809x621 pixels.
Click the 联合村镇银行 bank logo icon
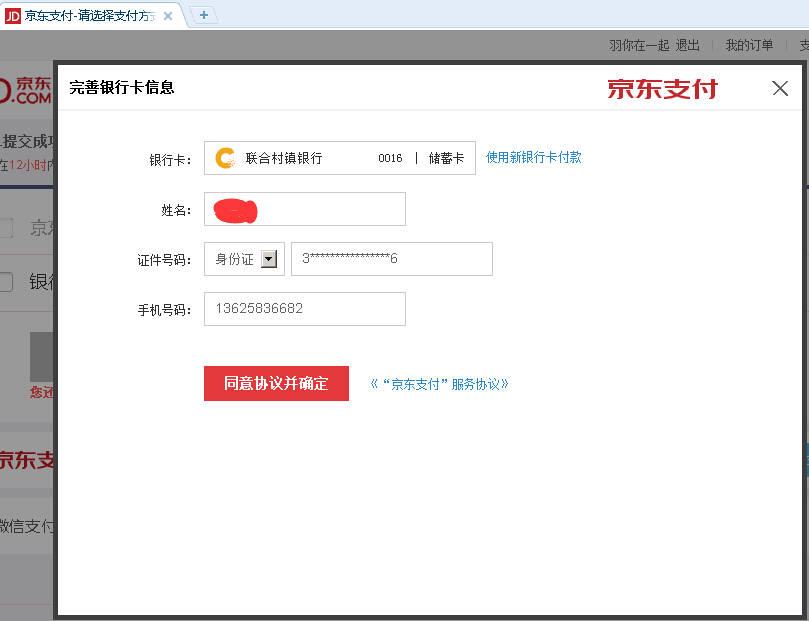click(225, 158)
